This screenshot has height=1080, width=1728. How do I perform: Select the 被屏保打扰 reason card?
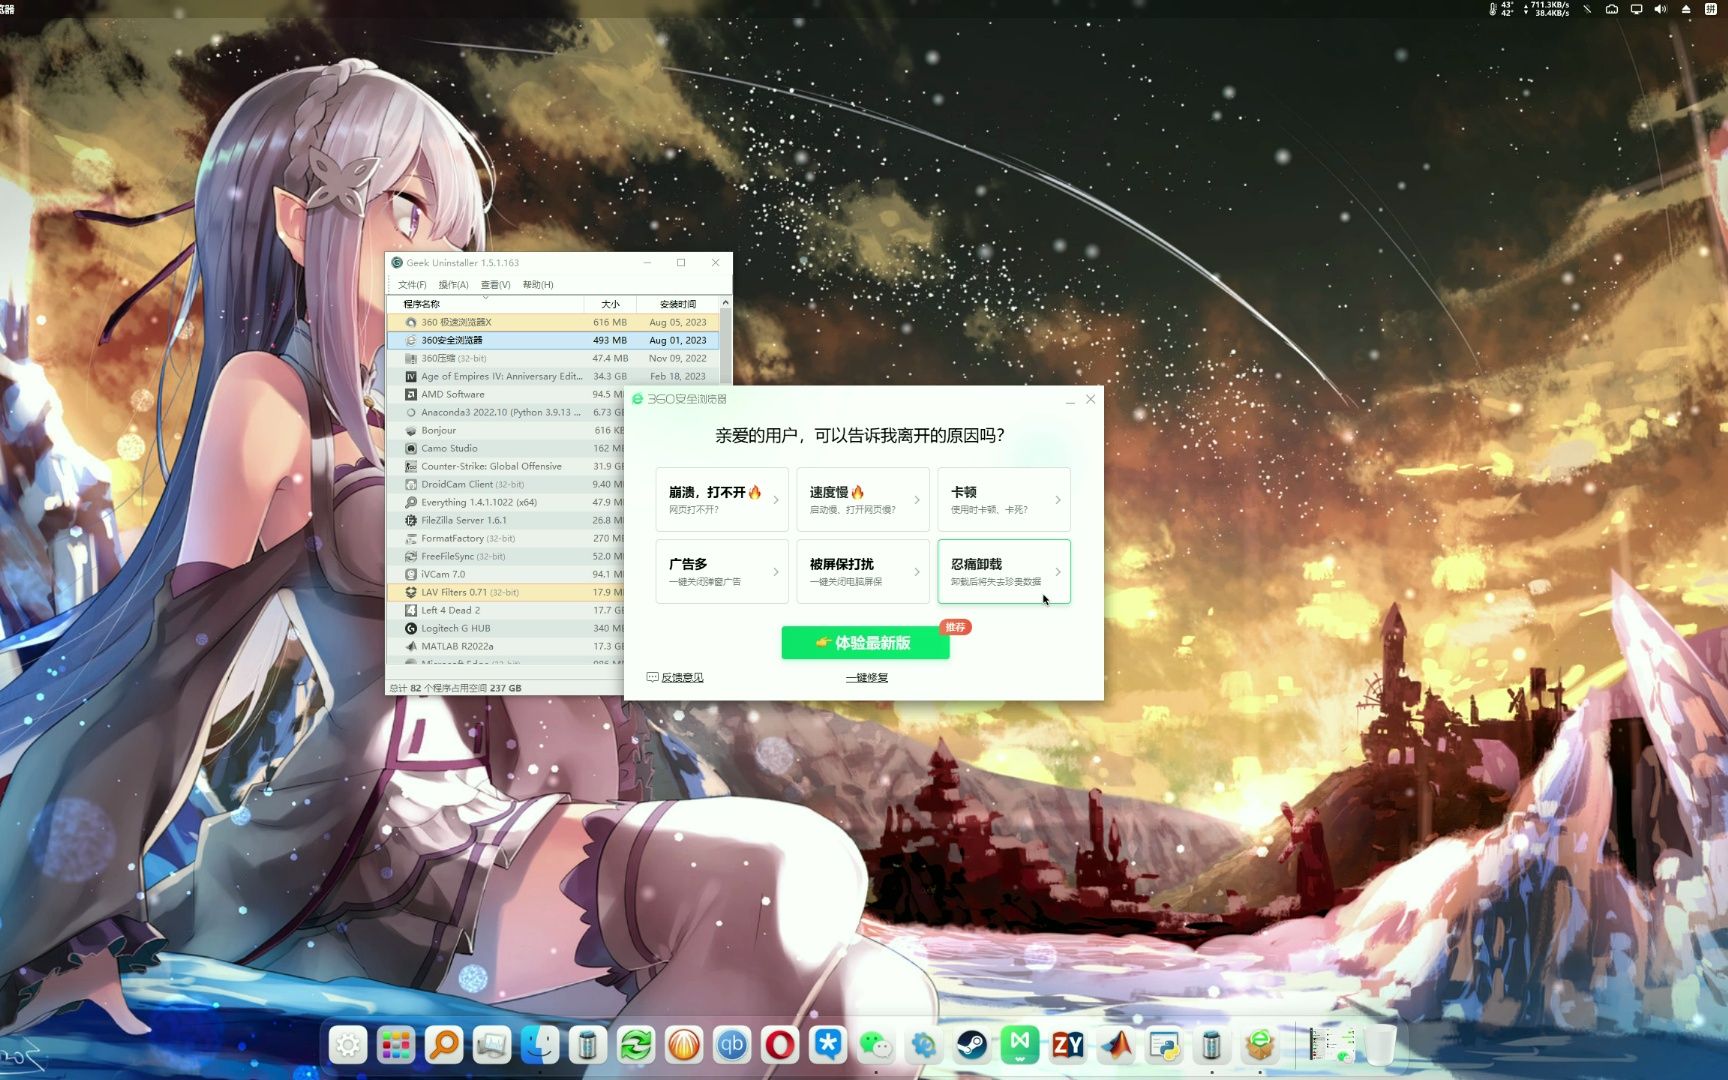pyautogui.click(x=863, y=572)
